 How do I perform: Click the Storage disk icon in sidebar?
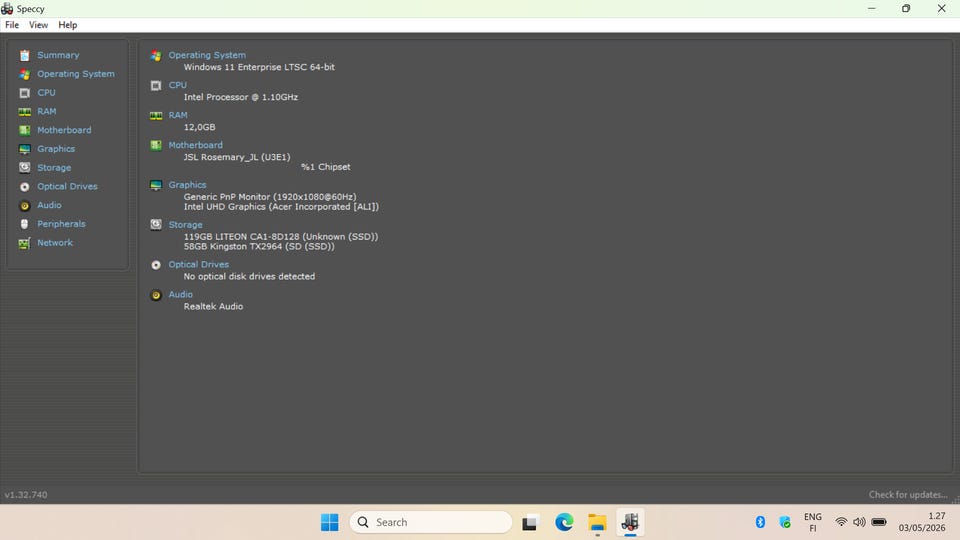point(24,168)
